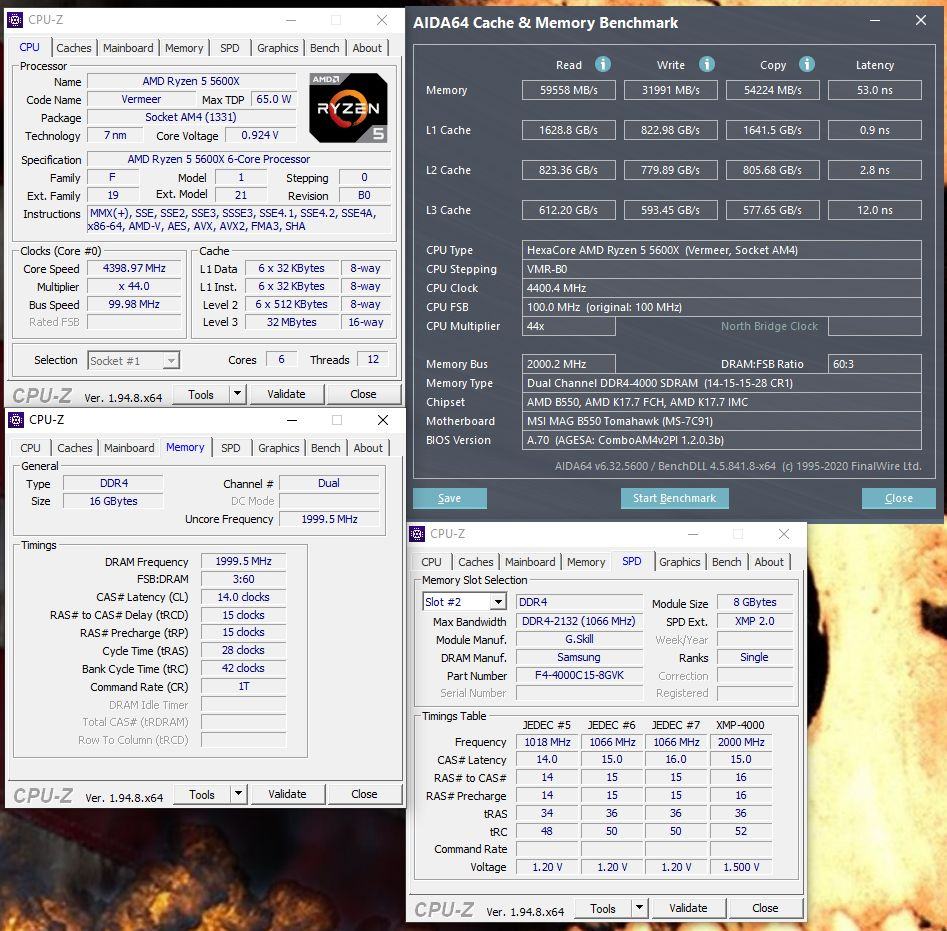Click the Threads value 12 field
The image size is (947, 931).
373,359
